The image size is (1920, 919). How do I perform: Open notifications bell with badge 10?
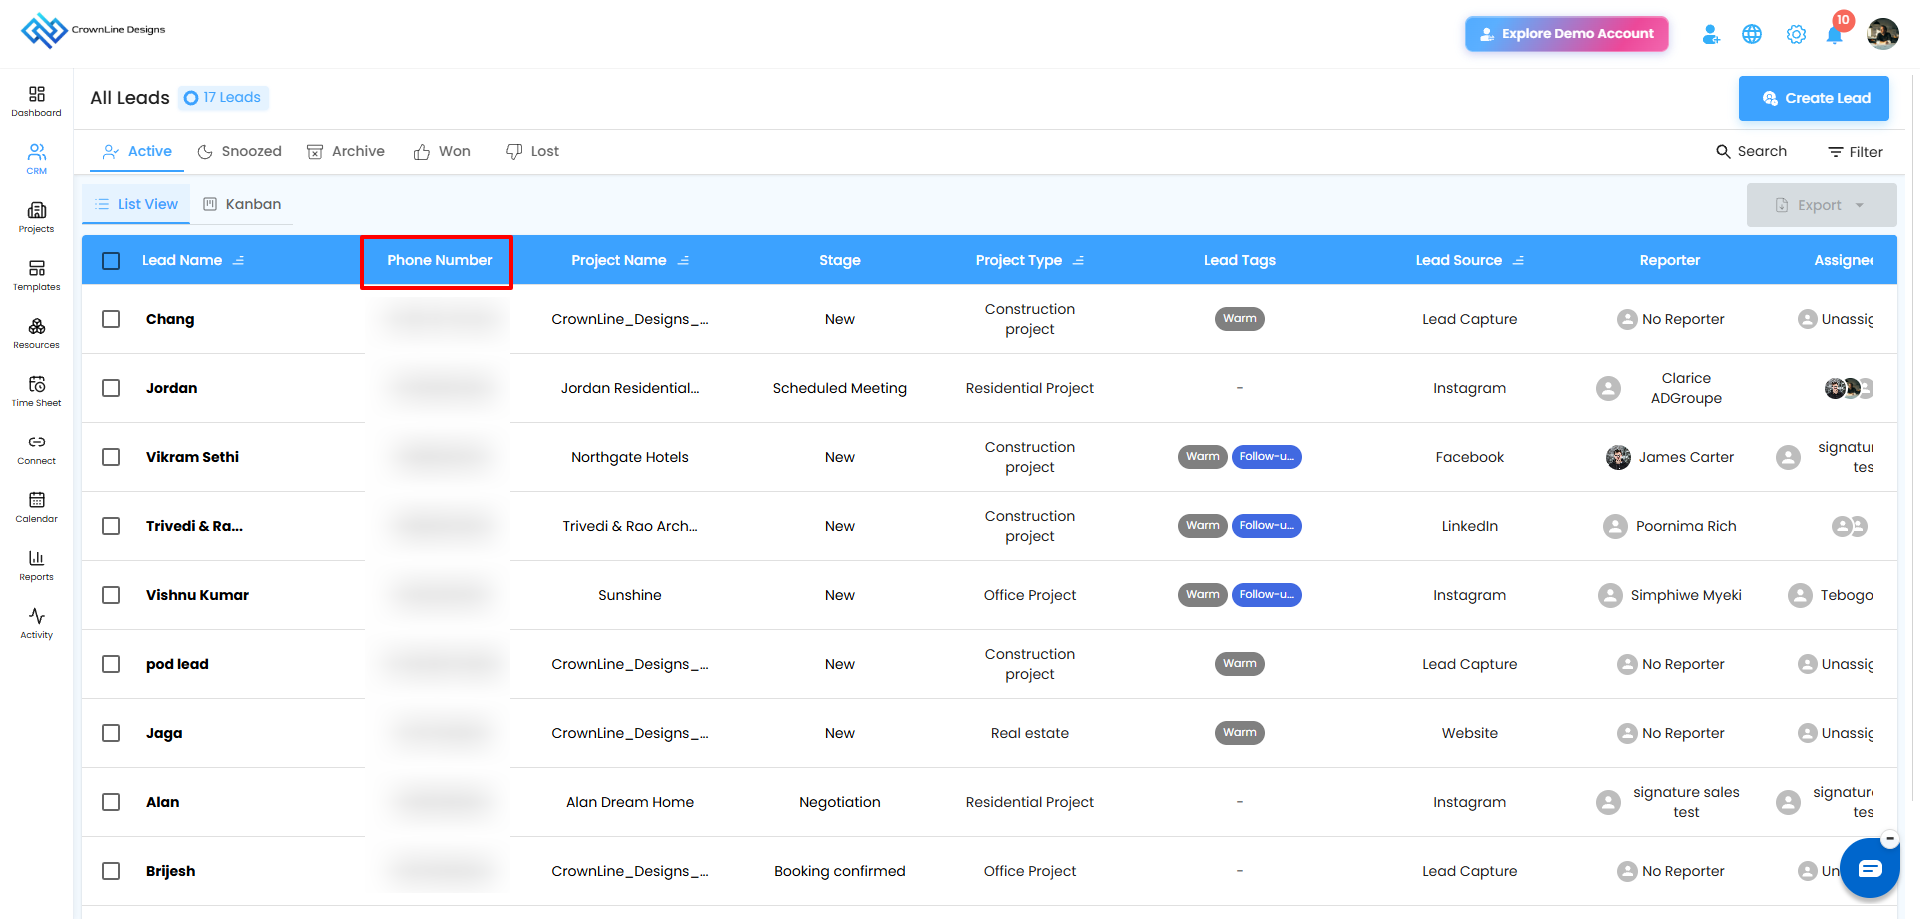pyautogui.click(x=1835, y=33)
